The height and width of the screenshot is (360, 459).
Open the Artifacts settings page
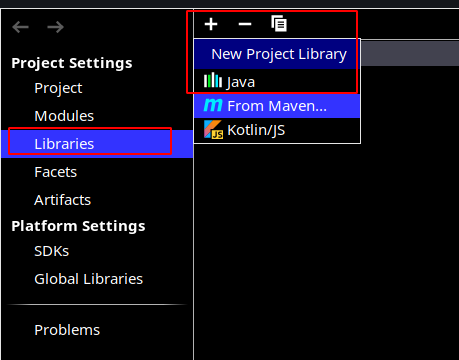[x=62, y=200]
